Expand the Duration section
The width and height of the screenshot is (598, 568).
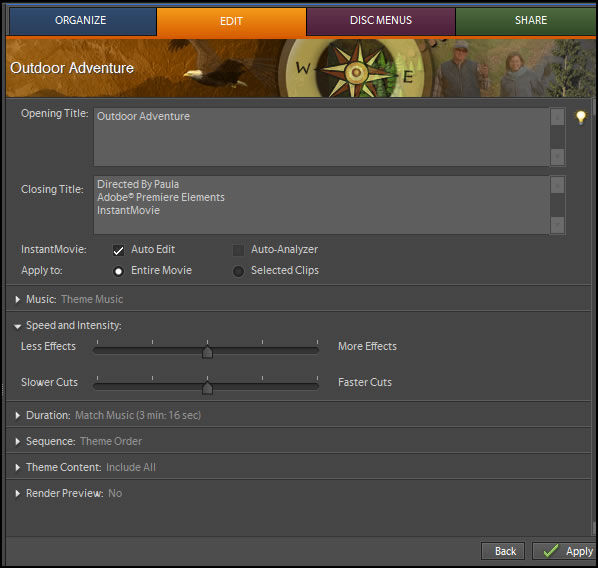pos(18,415)
